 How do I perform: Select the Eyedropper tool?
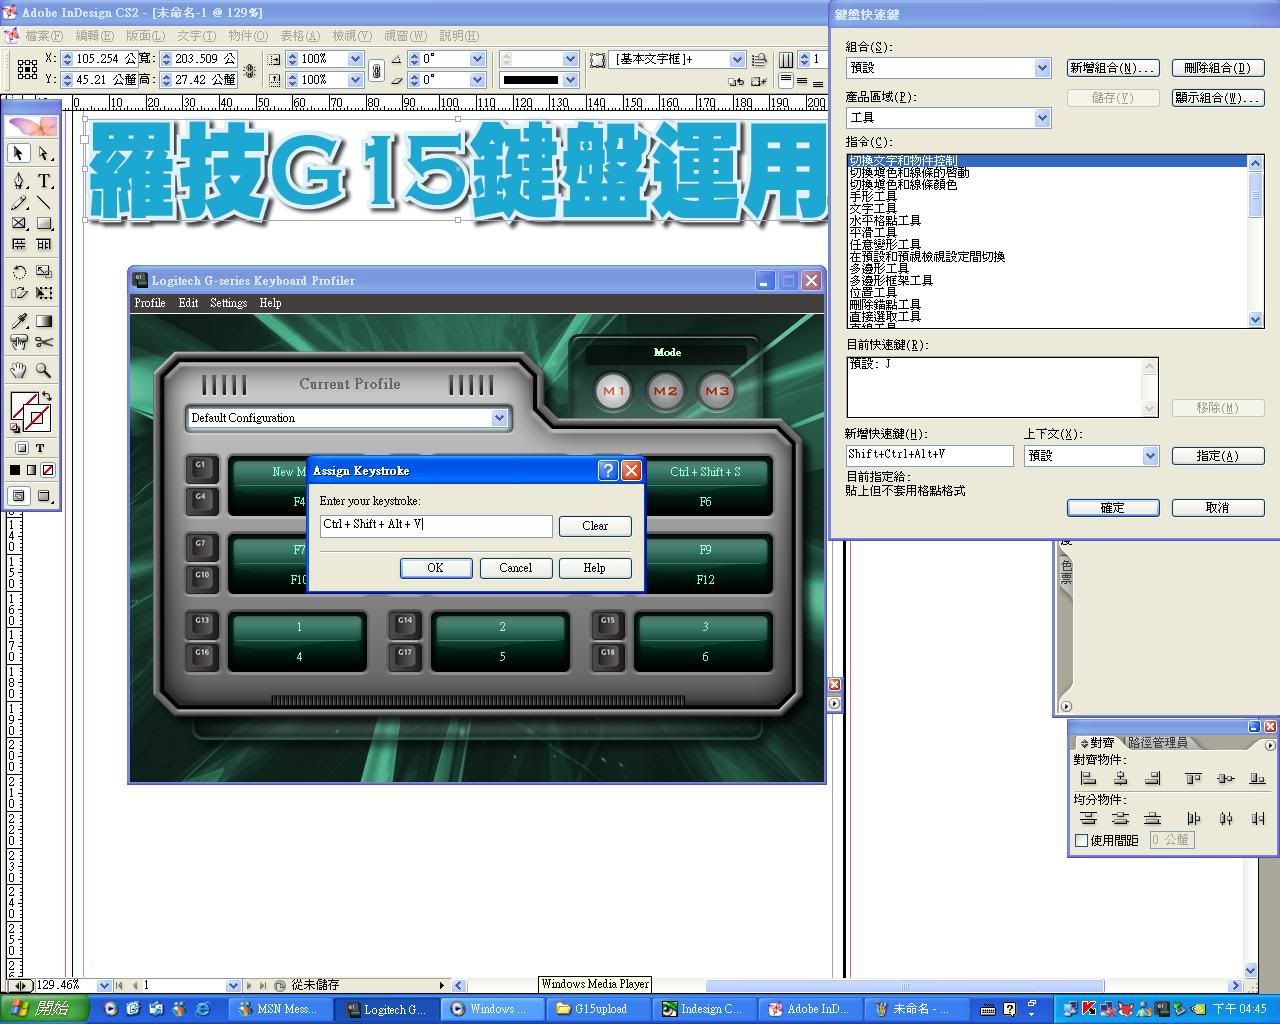click(x=18, y=321)
